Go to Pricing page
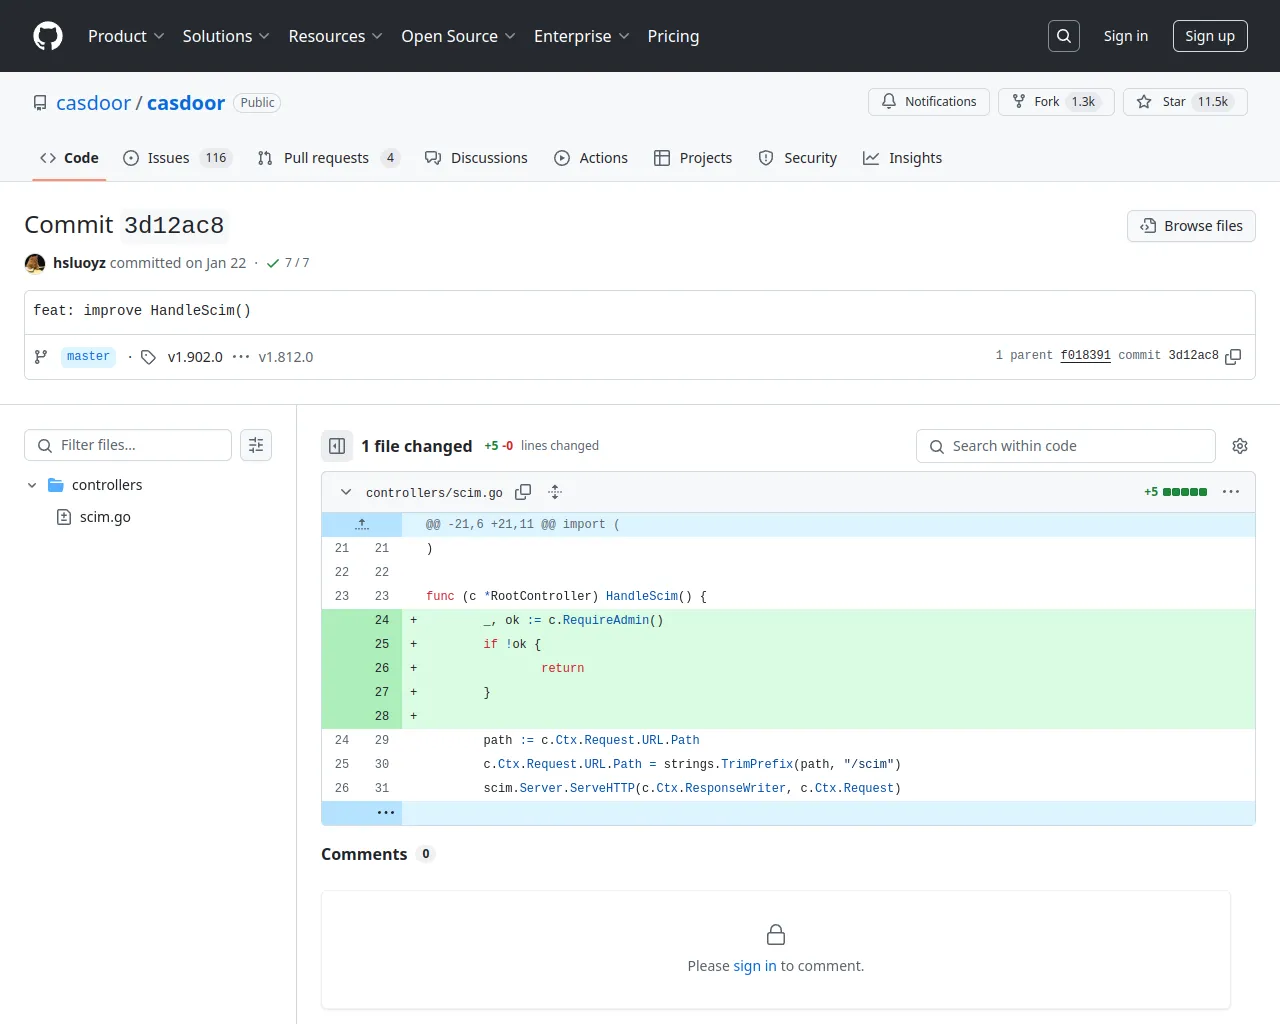The height and width of the screenshot is (1024, 1280). point(673,36)
